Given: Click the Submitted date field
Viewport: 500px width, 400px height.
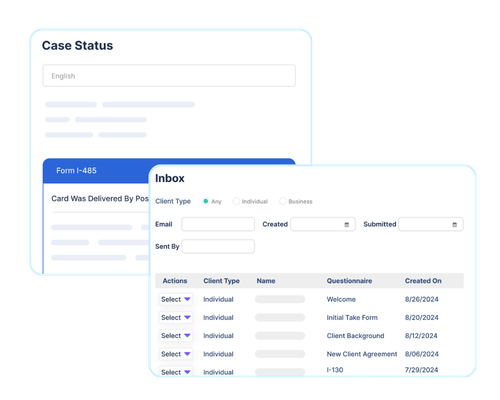Looking at the screenshot, I should coord(431,224).
